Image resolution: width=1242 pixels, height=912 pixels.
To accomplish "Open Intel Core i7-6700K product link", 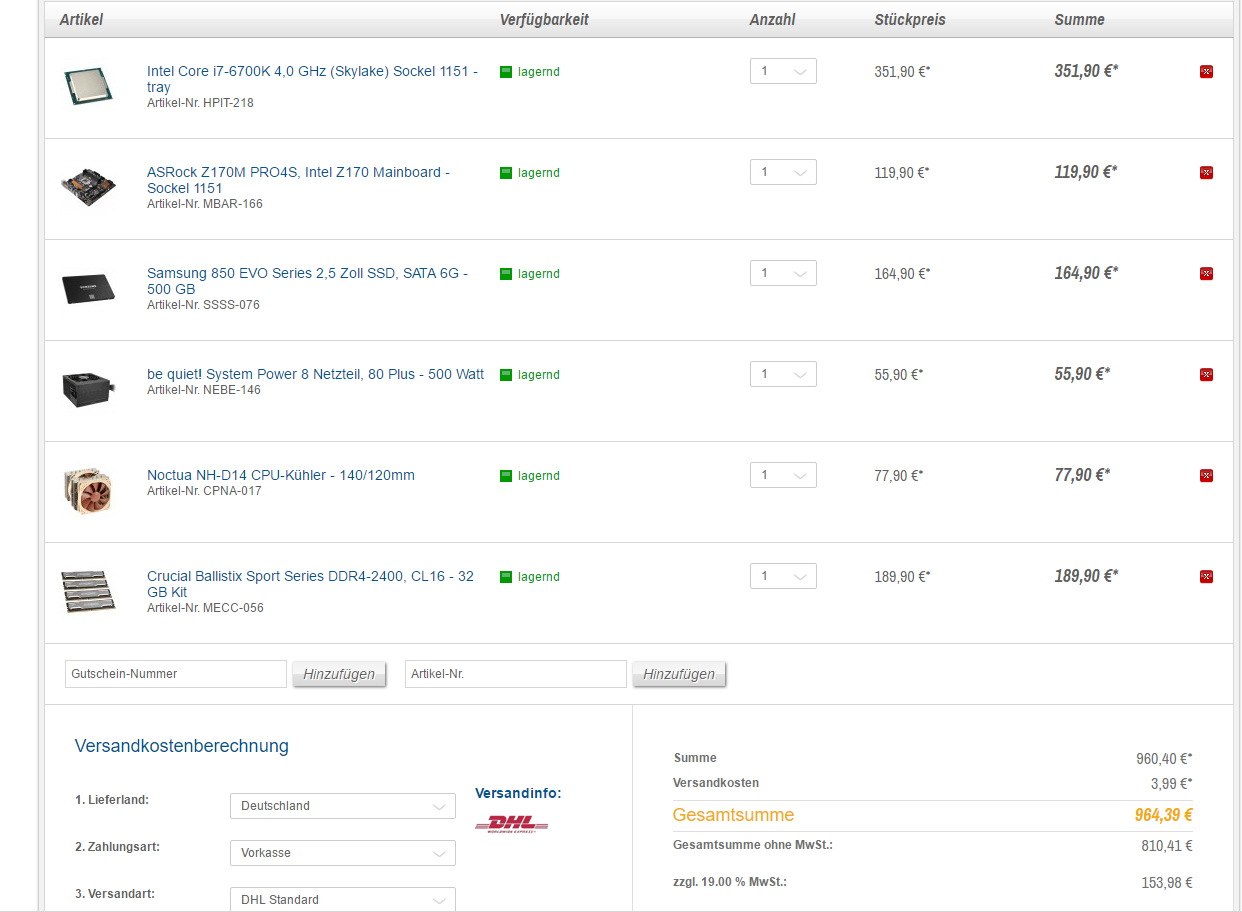I will point(312,79).
